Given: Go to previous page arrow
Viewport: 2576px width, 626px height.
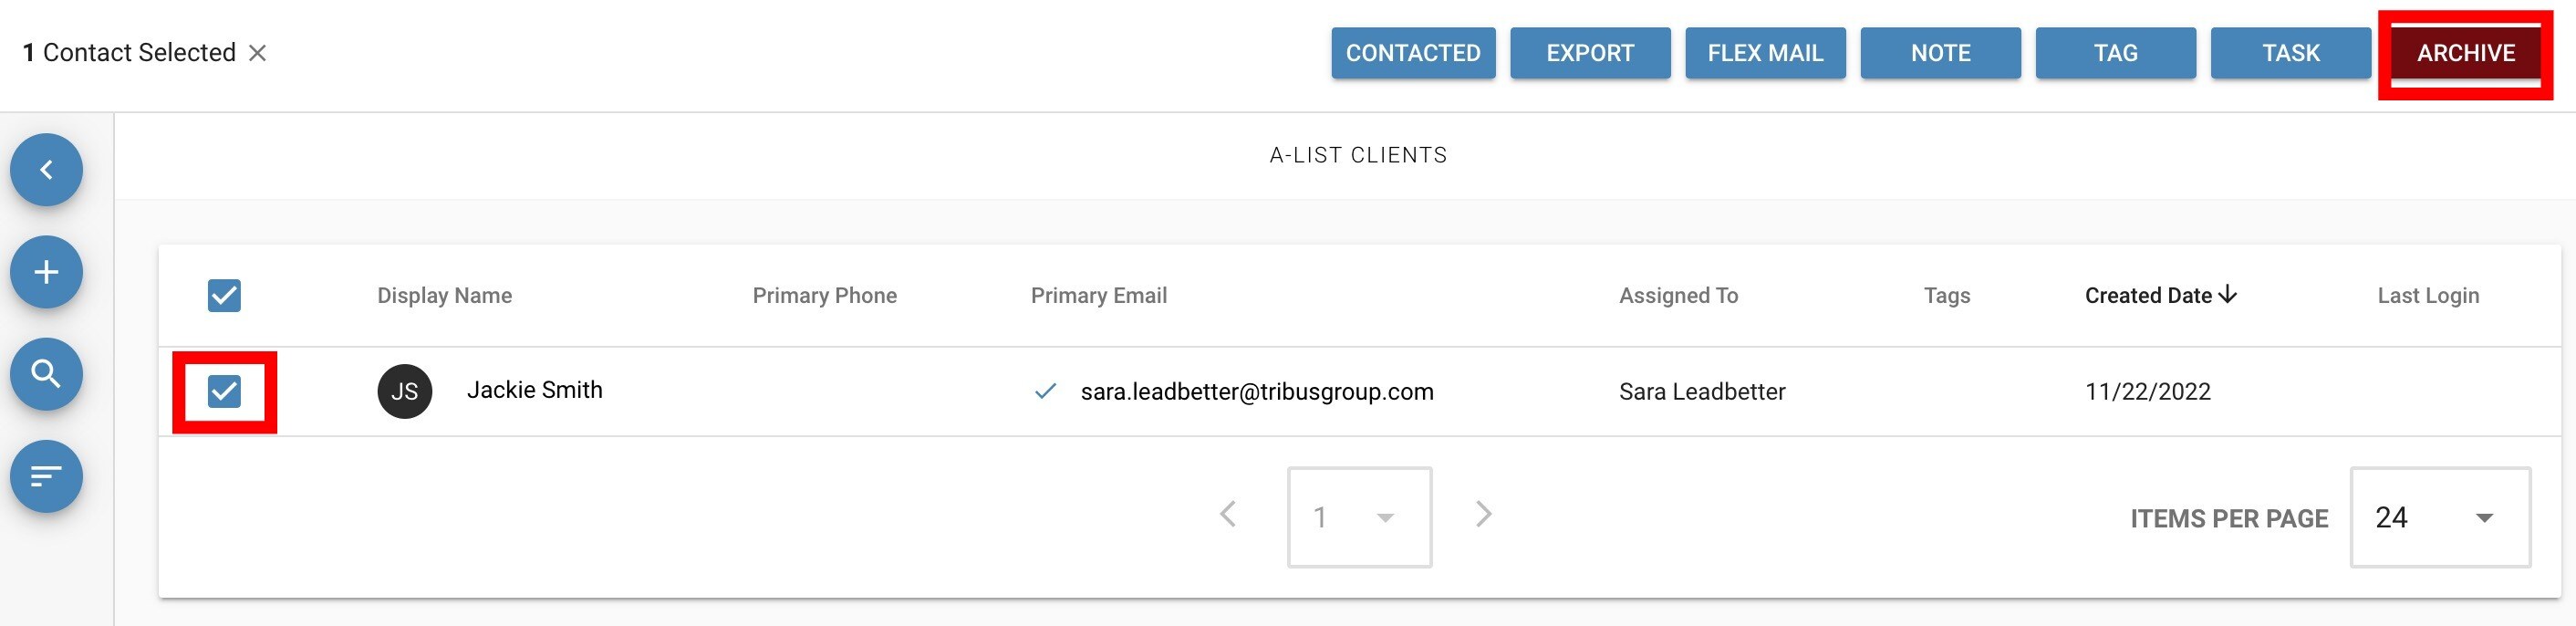Looking at the screenshot, I should point(1228,514).
